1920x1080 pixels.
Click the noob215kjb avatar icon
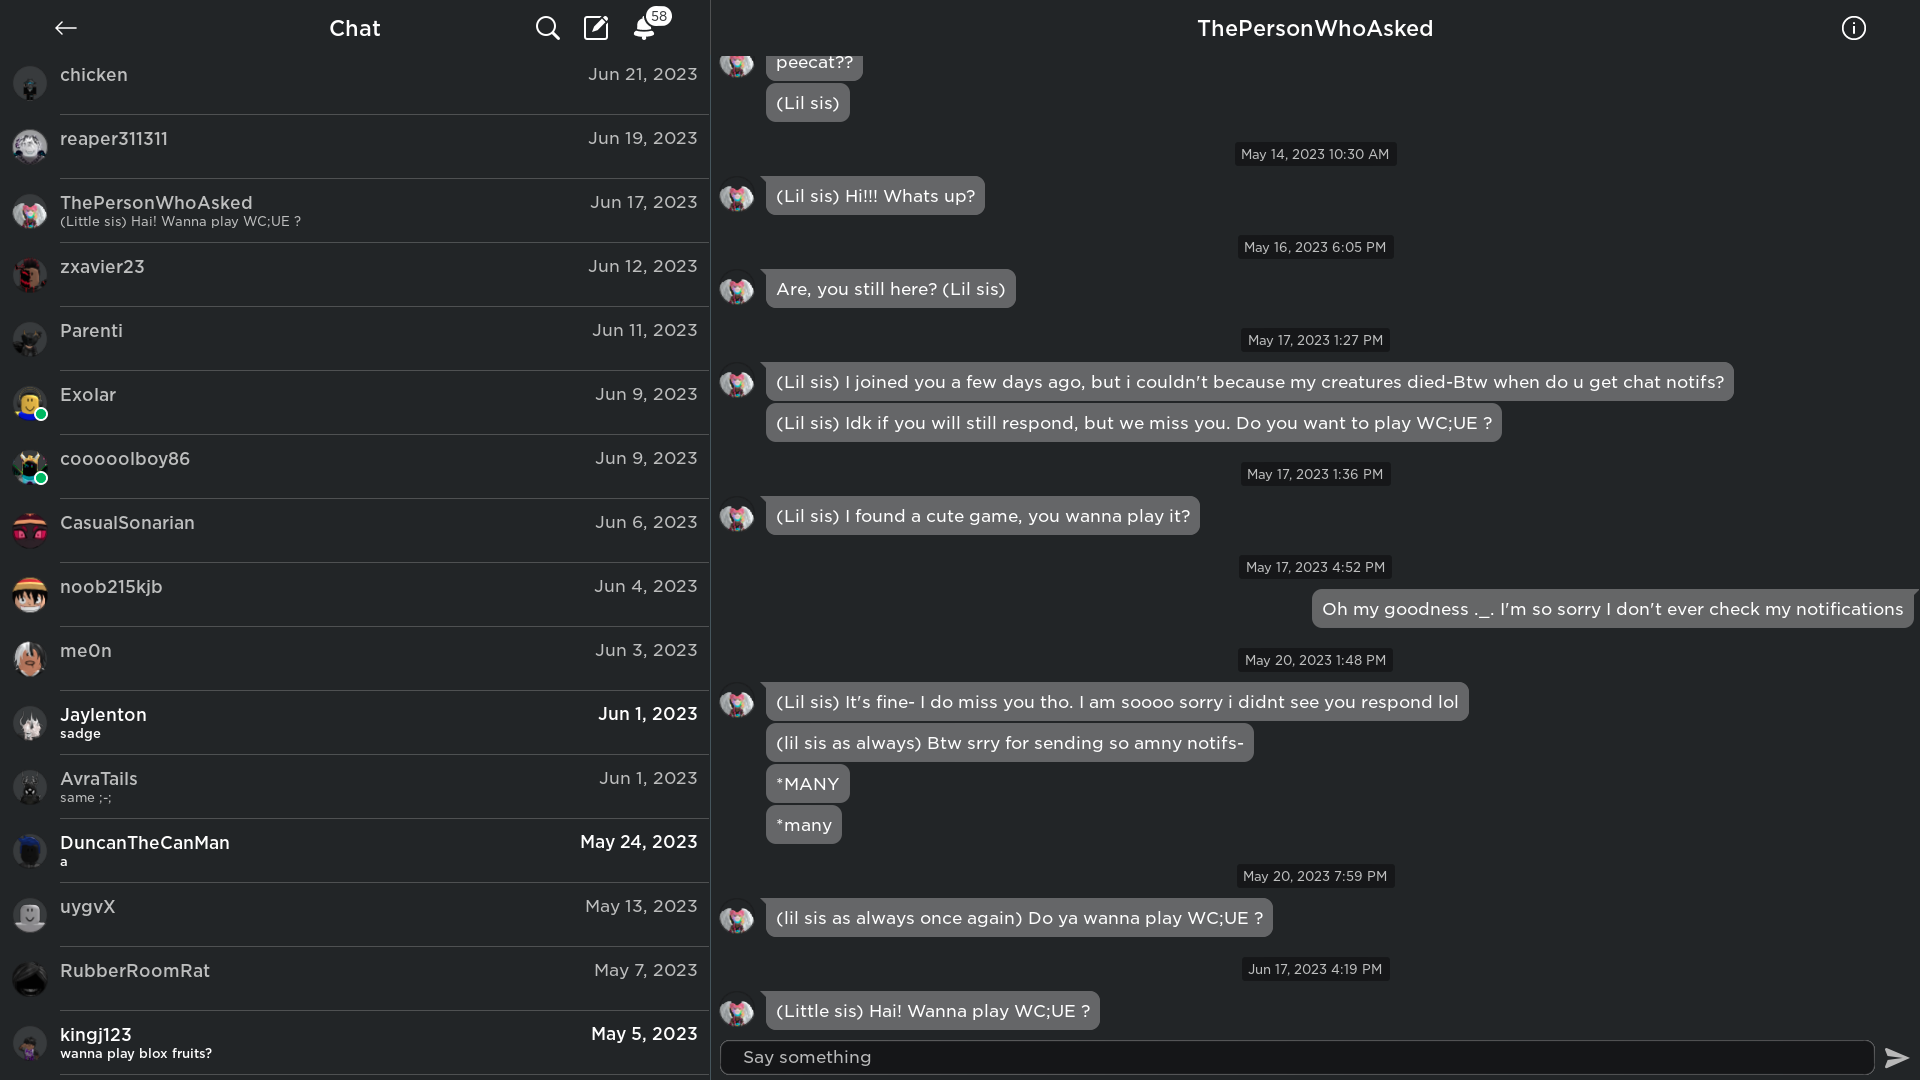pos(30,594)
